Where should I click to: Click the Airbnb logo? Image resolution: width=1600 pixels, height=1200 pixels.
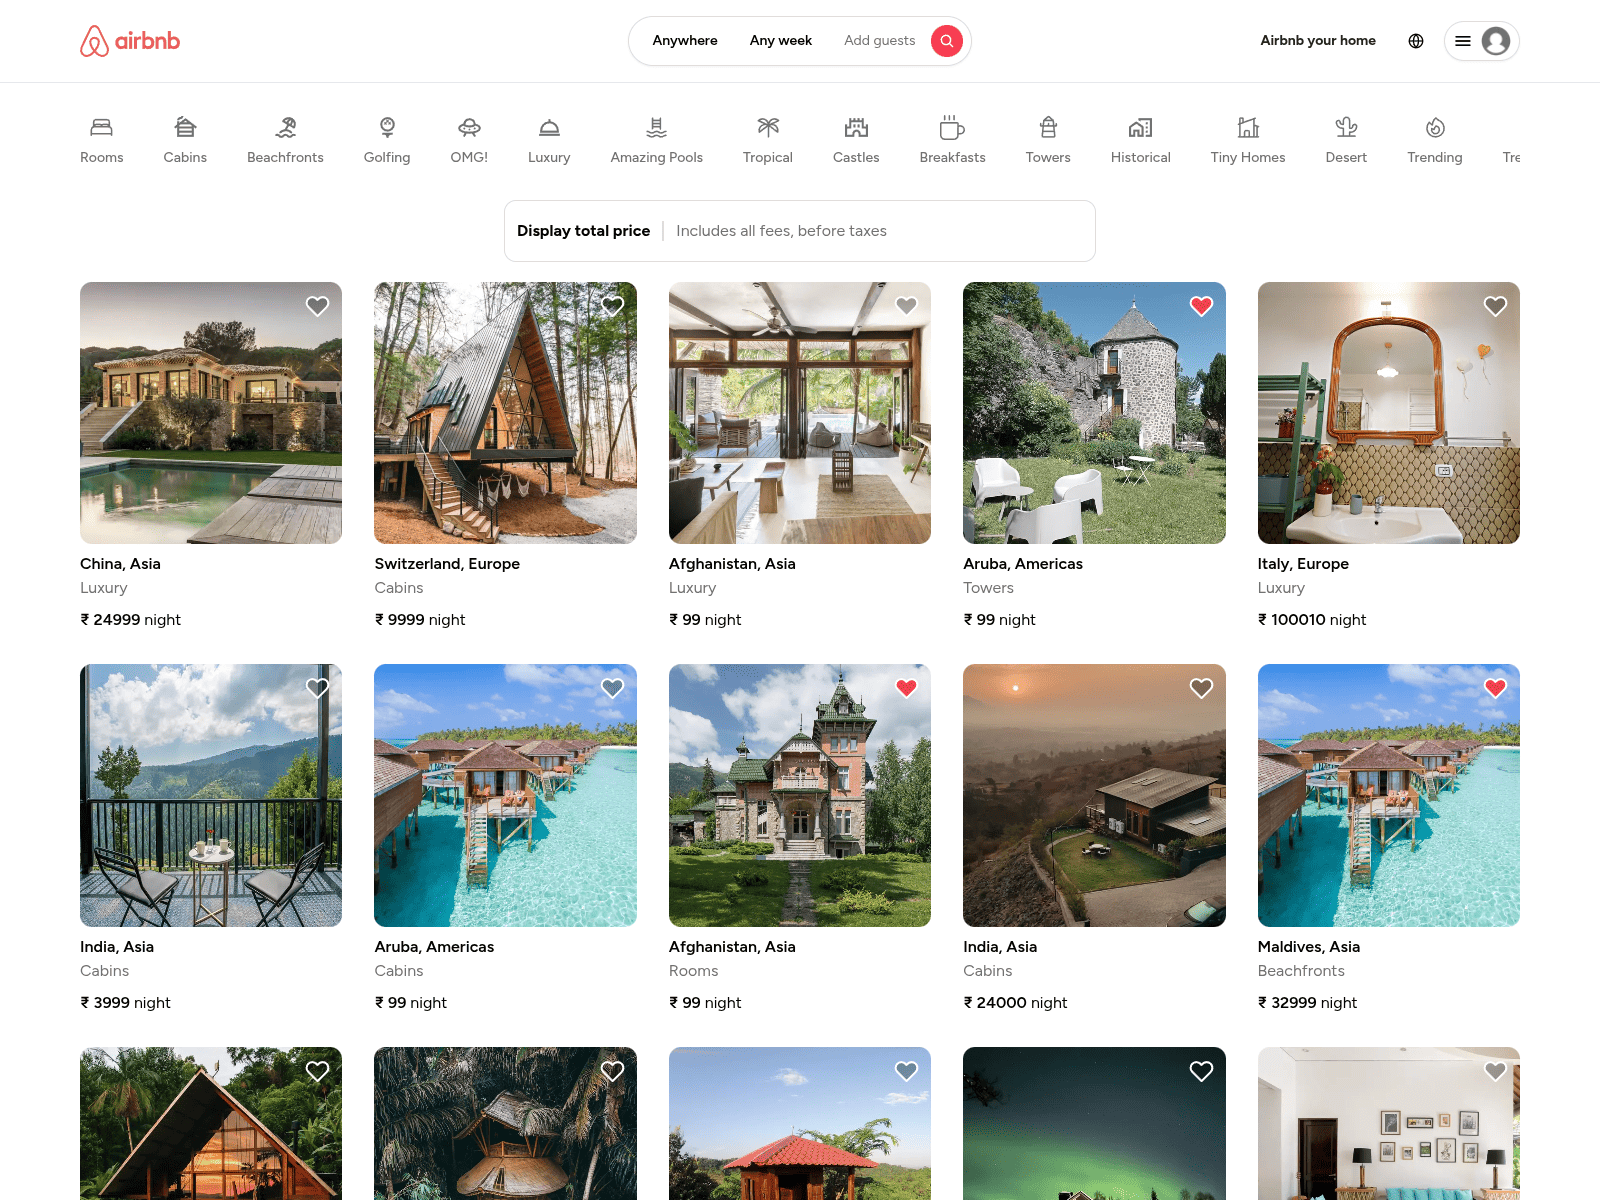click(130, 41)
